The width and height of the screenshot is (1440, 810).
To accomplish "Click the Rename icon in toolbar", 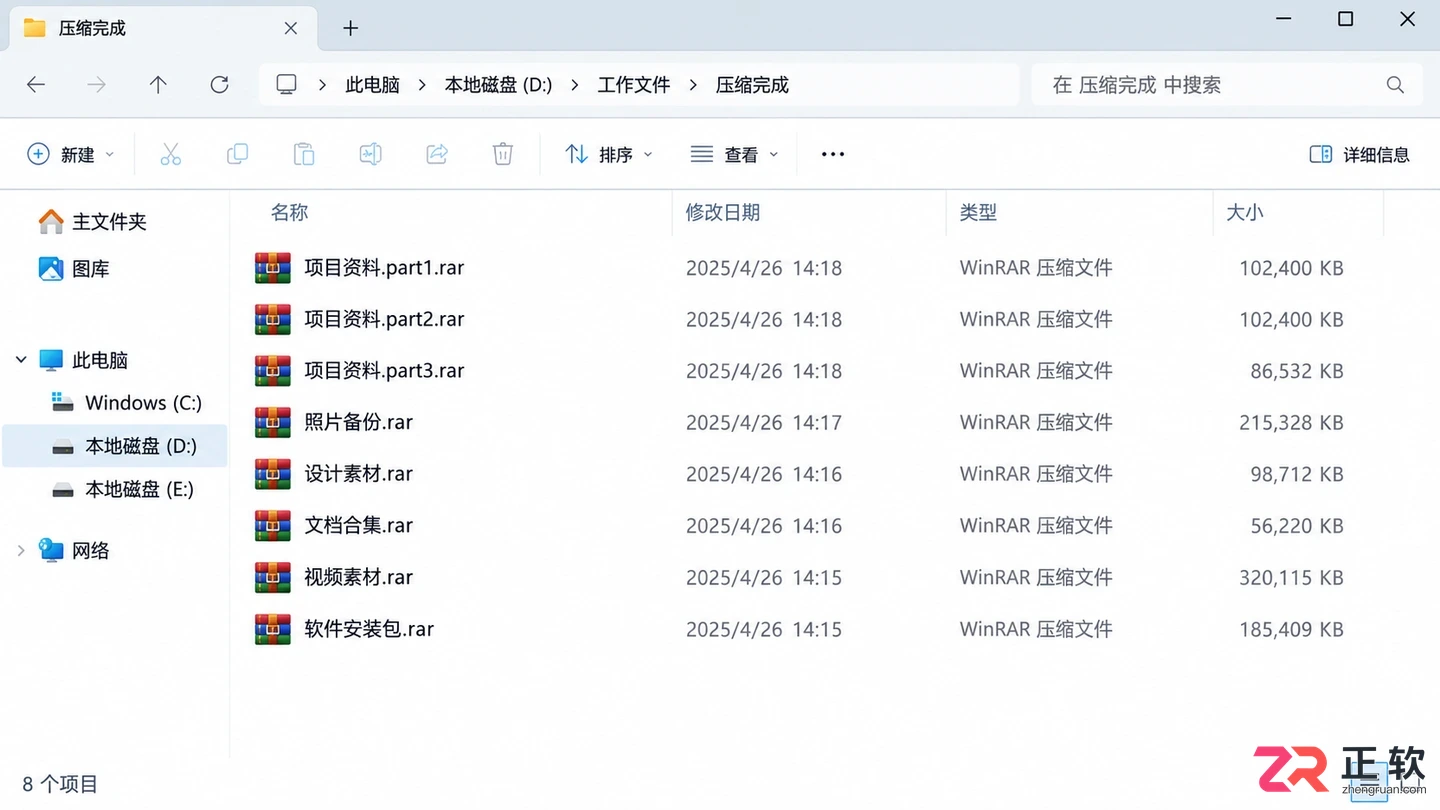I will coord(370,154).
